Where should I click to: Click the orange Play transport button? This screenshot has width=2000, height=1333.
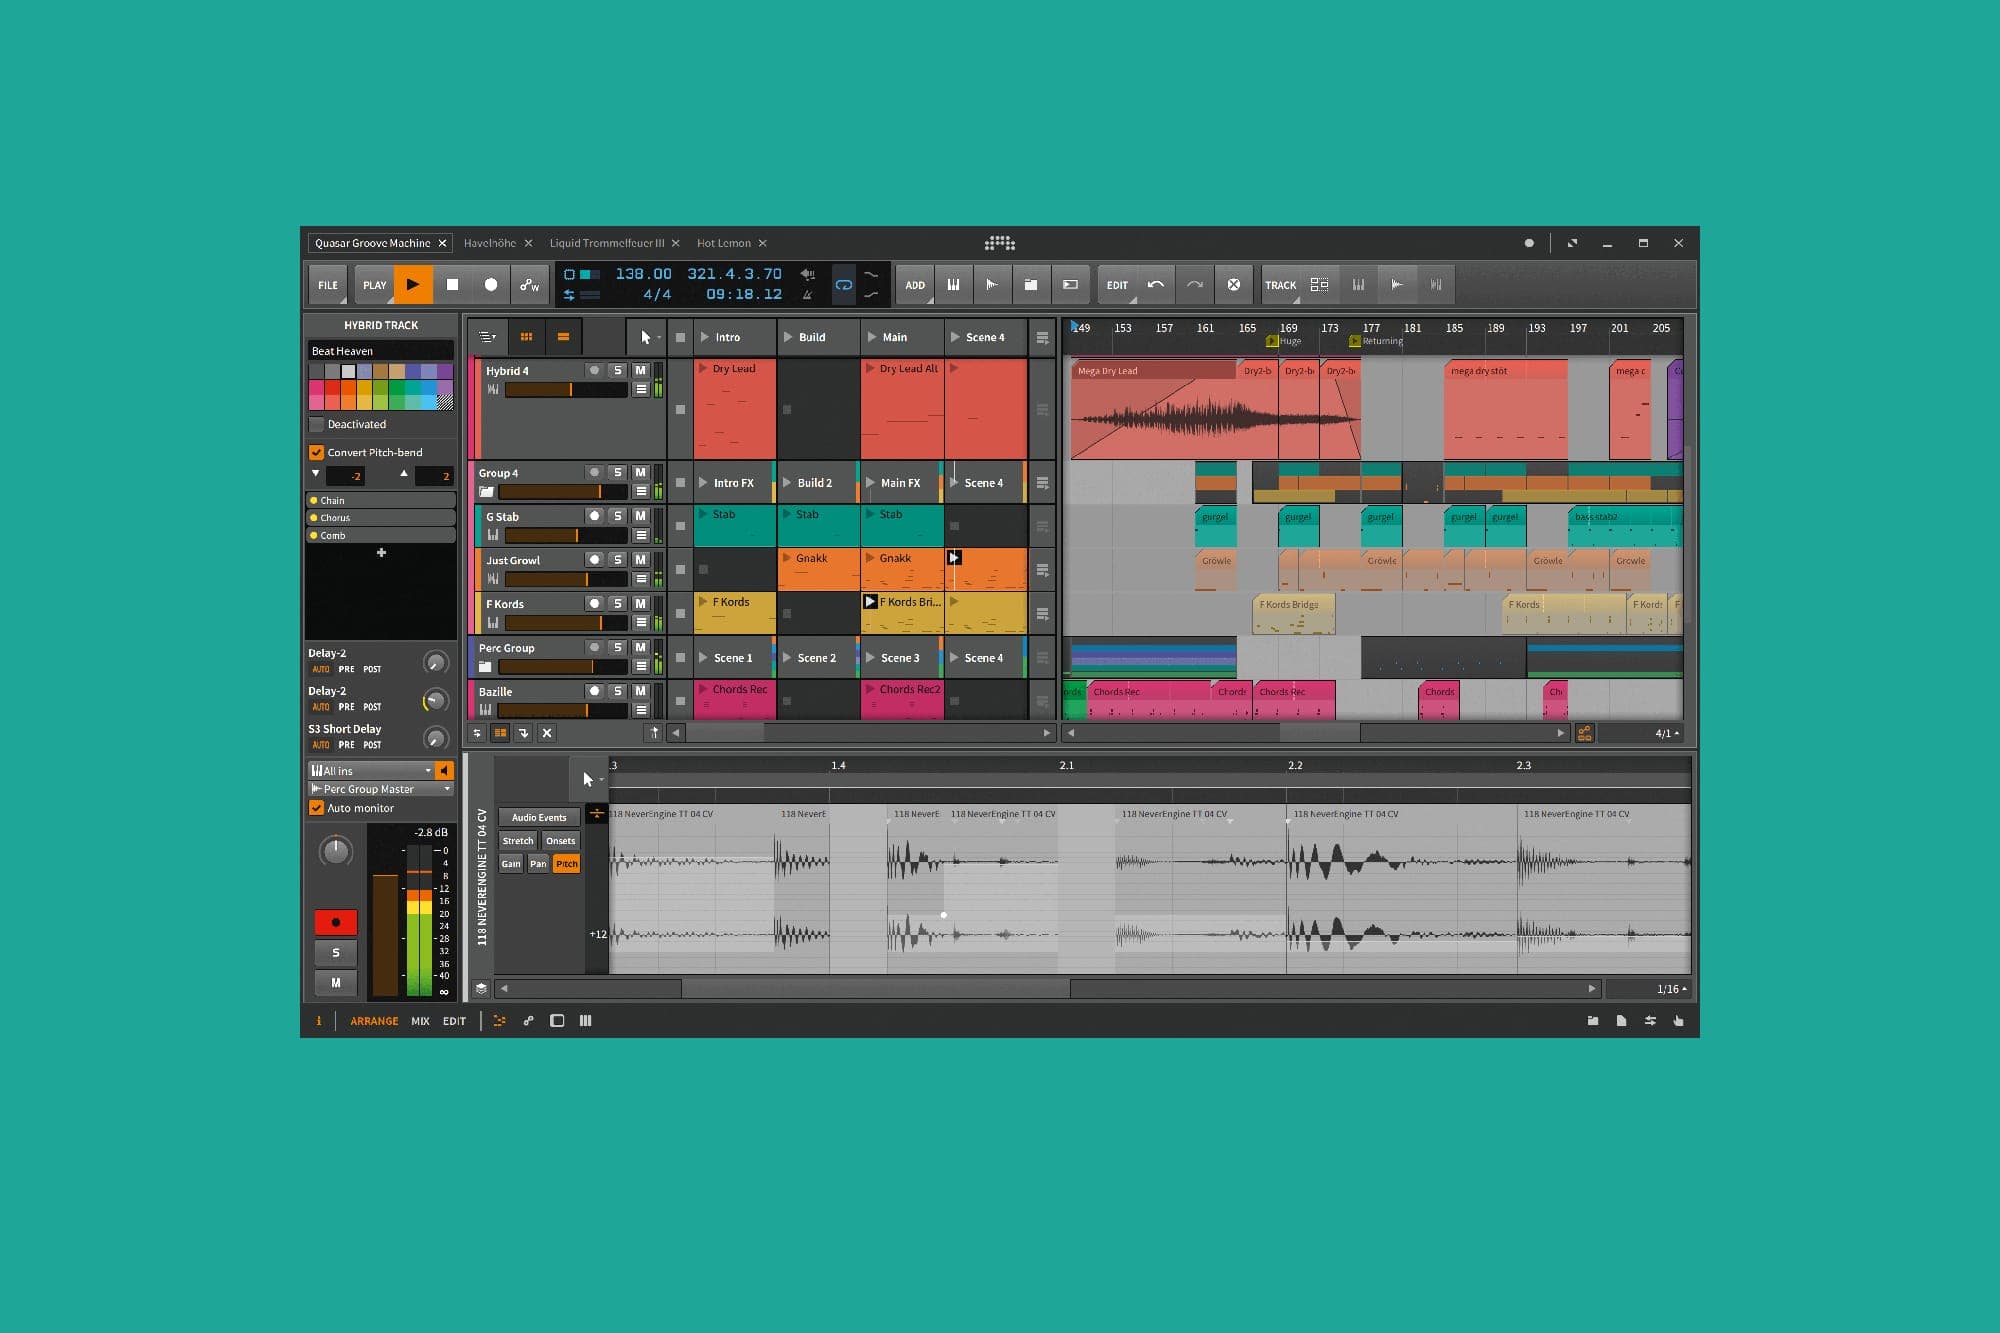coord(413,285)
